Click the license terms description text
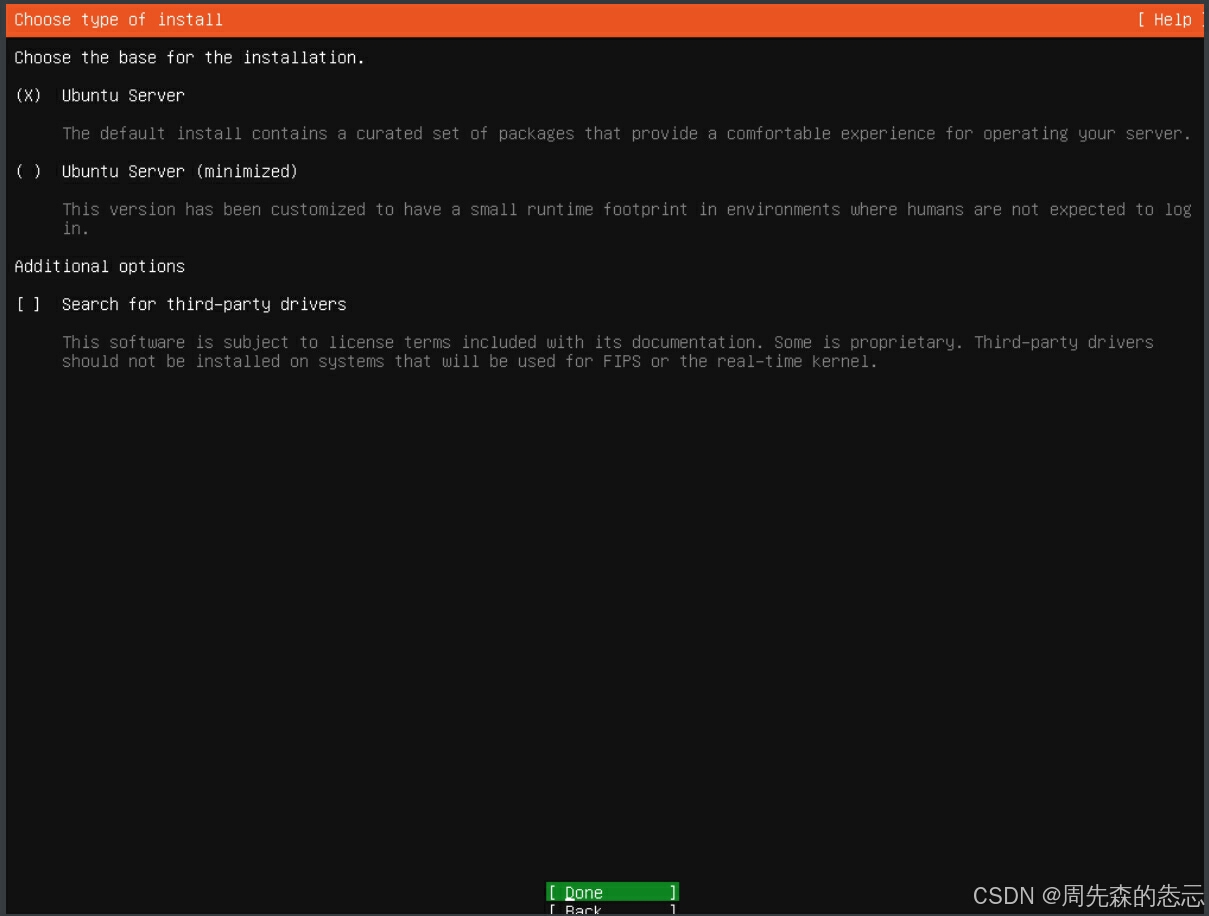Image resolution: width=1209 pixels, height=916 pixels. 608,352
